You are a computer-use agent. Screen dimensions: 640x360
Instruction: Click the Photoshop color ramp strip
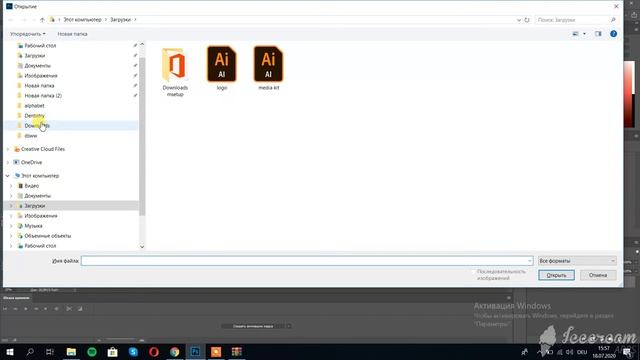tap(629, 95)
